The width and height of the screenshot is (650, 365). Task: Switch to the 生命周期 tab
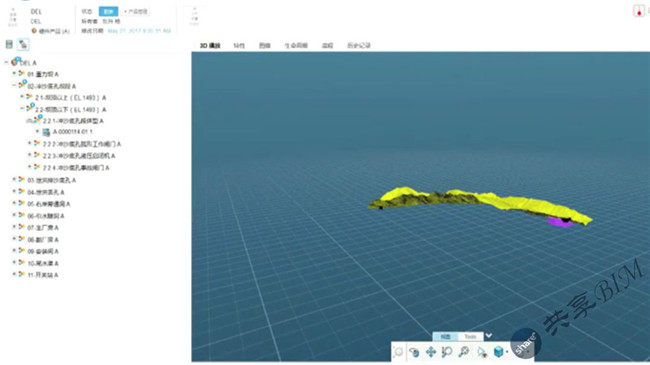(296, 46)
